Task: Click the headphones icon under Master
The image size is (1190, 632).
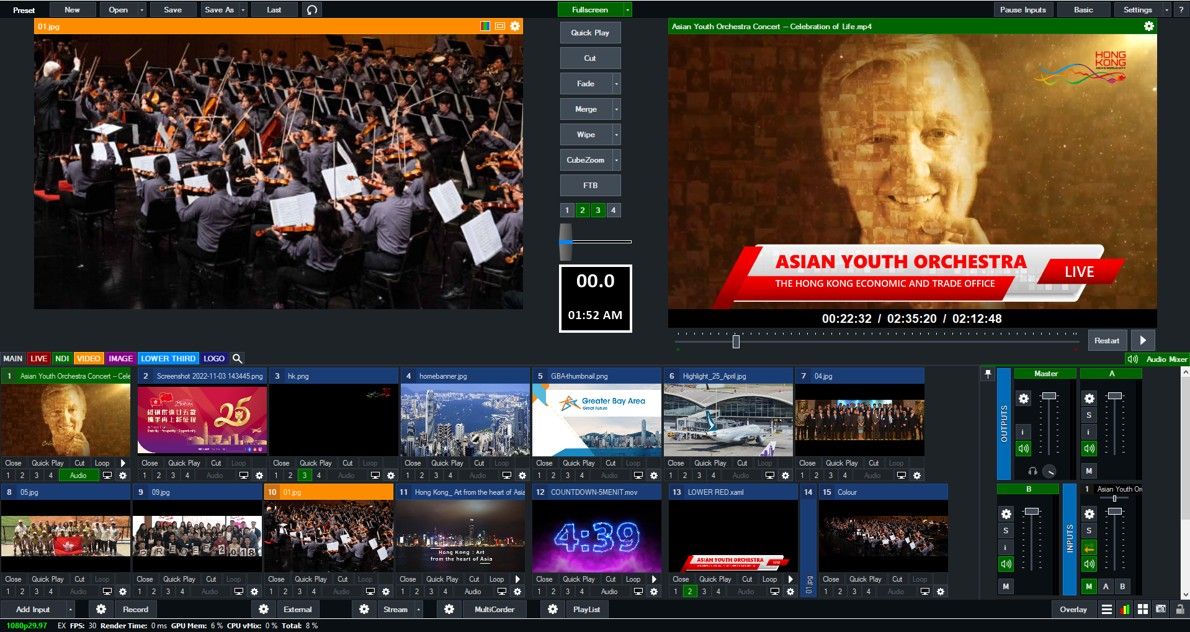Action: (1032, 471)
